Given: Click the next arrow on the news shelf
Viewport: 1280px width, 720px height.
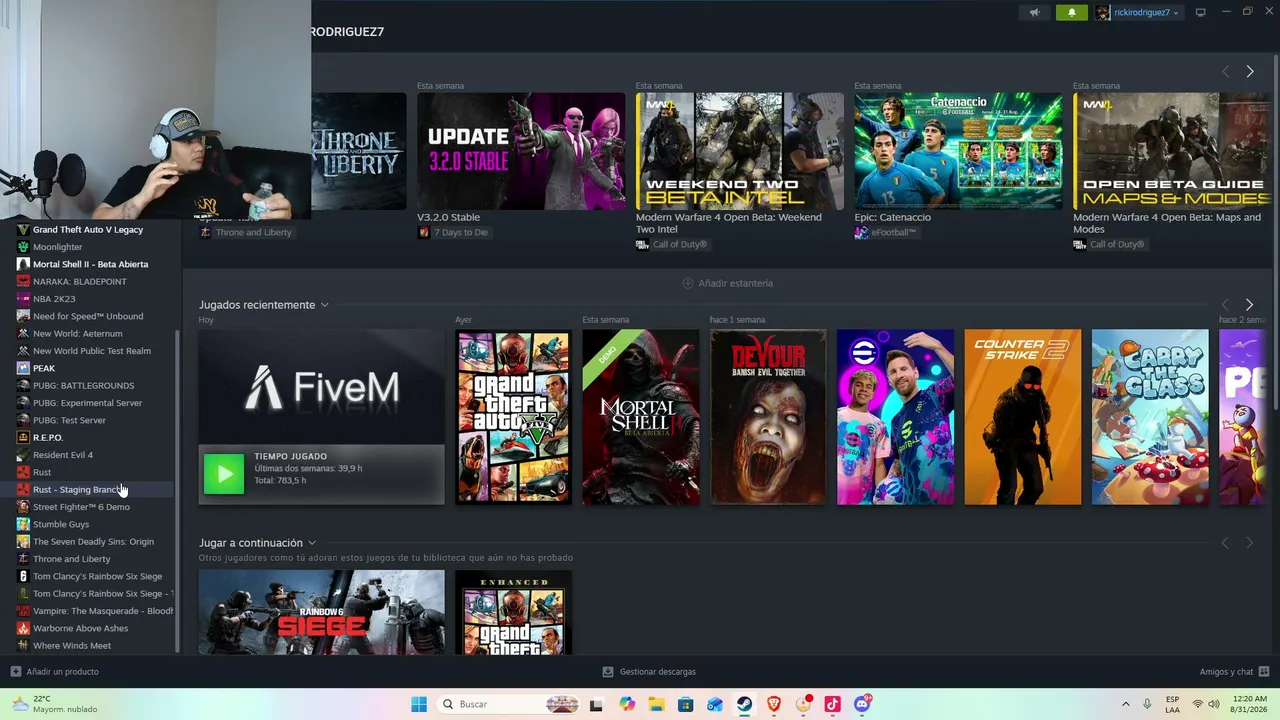Looking at the screenshot, I should point(1249,71).
